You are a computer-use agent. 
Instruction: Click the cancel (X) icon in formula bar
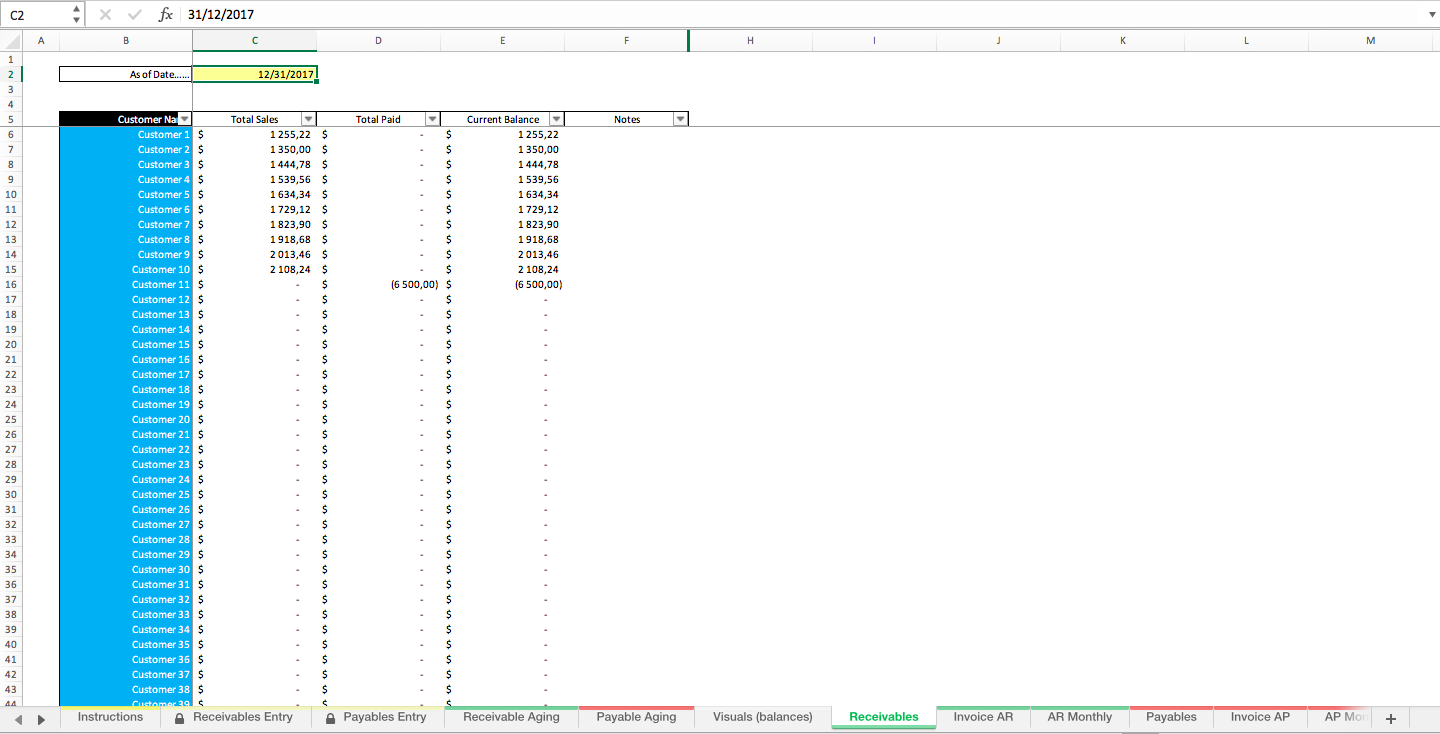click(x=106, y=14)
